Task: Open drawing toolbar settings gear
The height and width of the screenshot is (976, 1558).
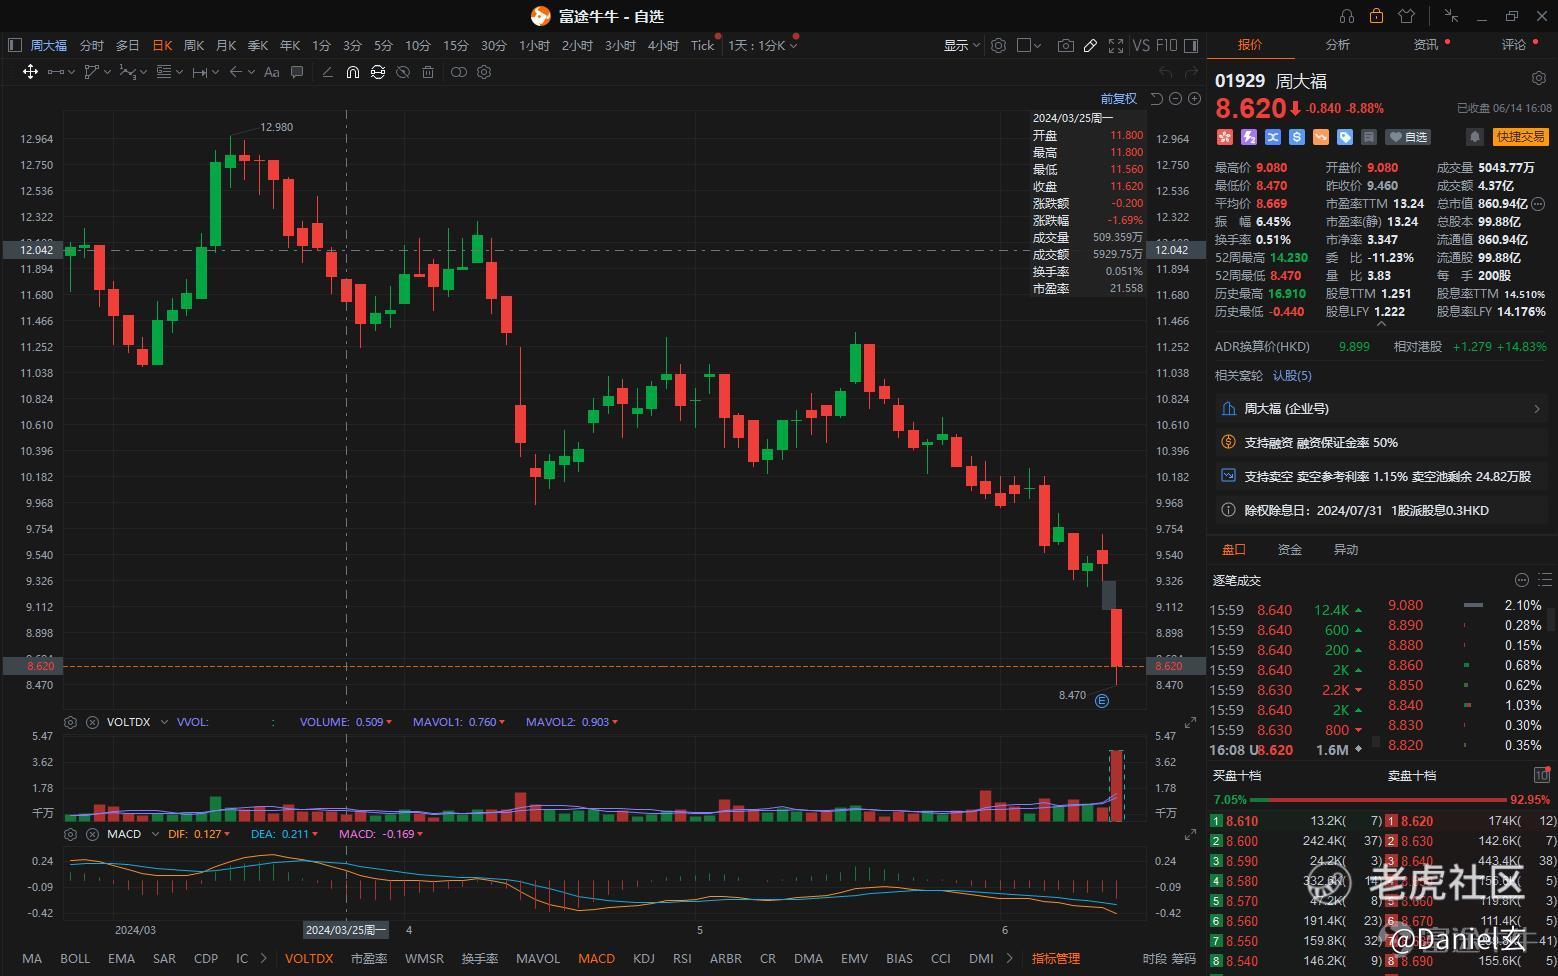Action: 484,72
